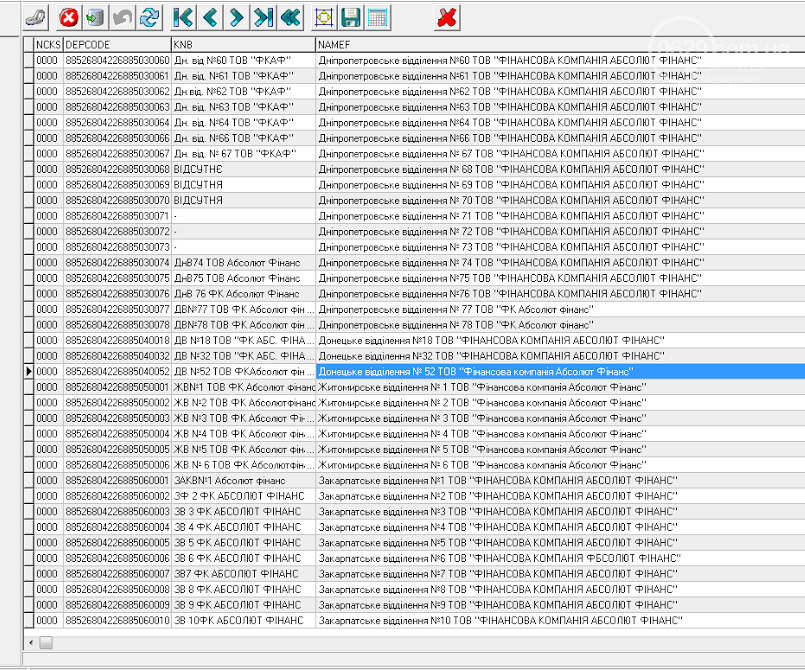Click the red X delete icon

[x=448, y=17]
